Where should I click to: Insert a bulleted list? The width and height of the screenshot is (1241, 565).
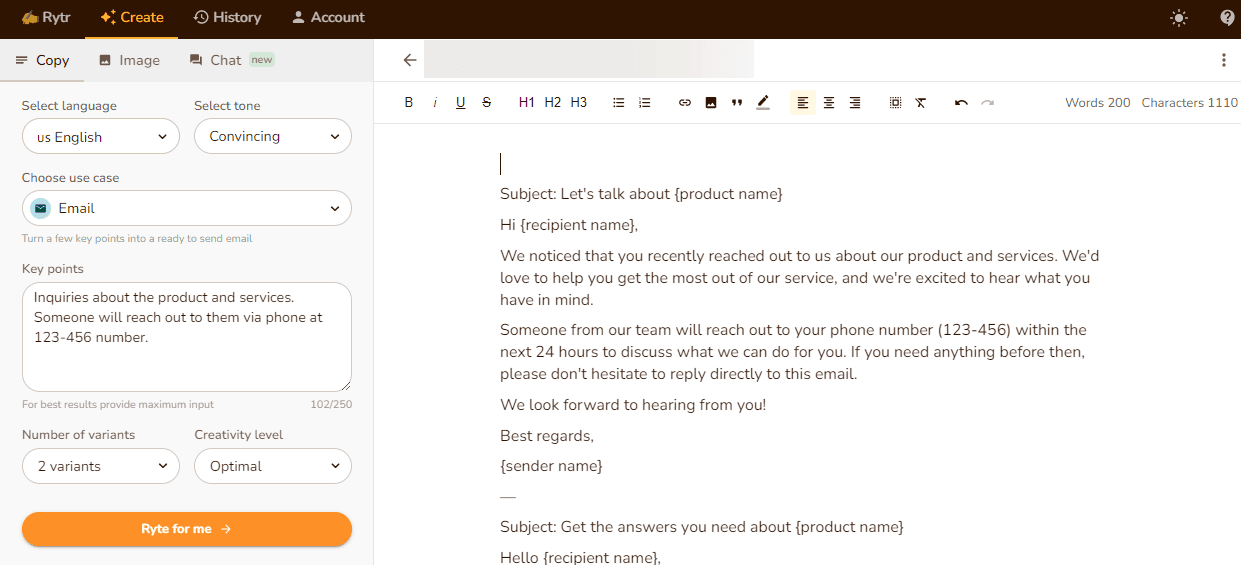619,103
